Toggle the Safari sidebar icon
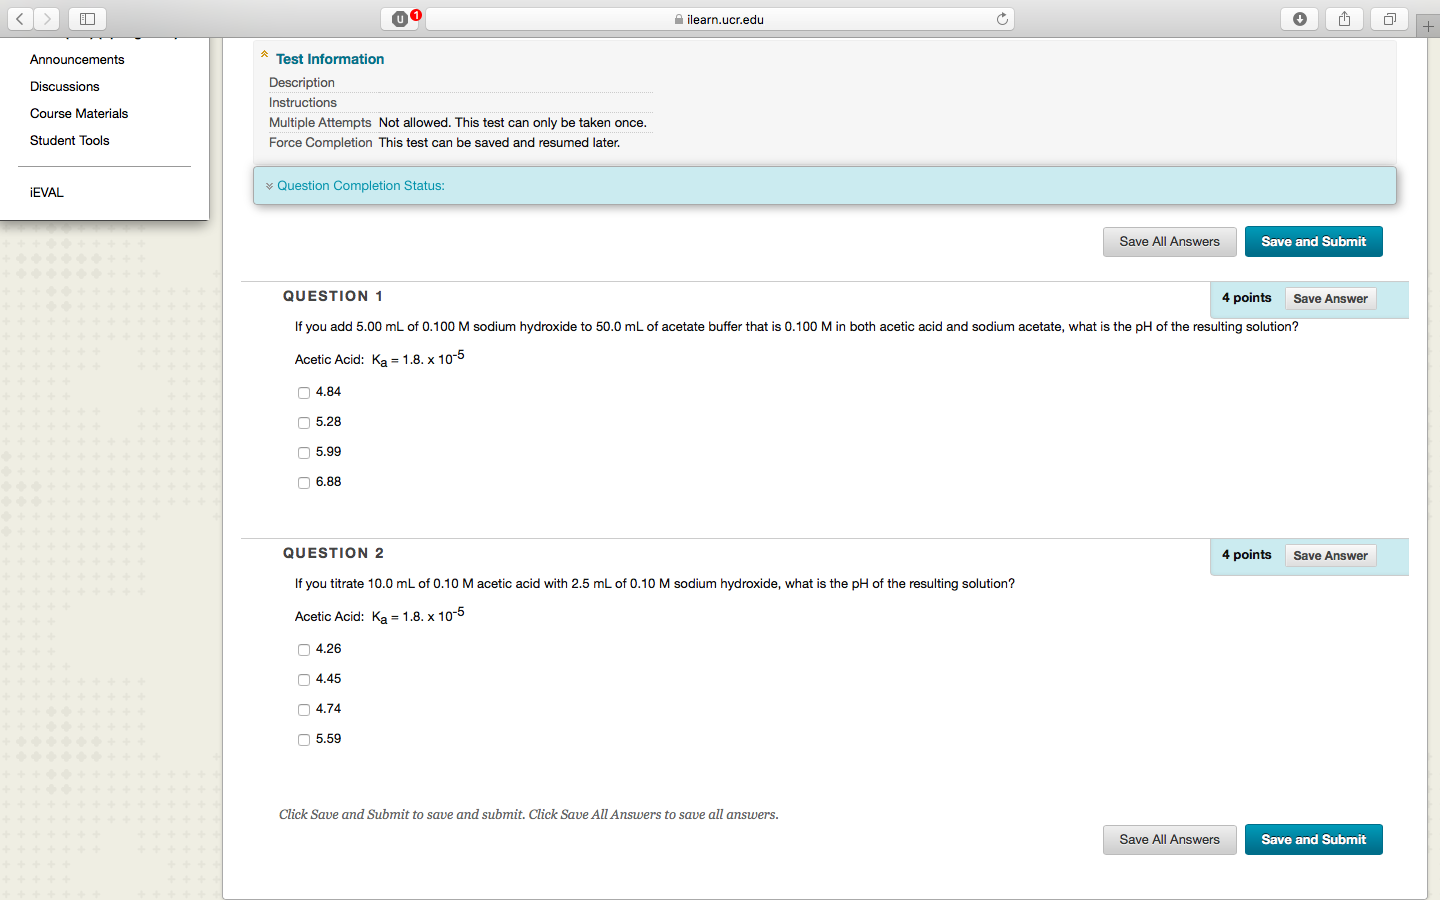The image size is (1440, 900). click(x=87, y=19)
